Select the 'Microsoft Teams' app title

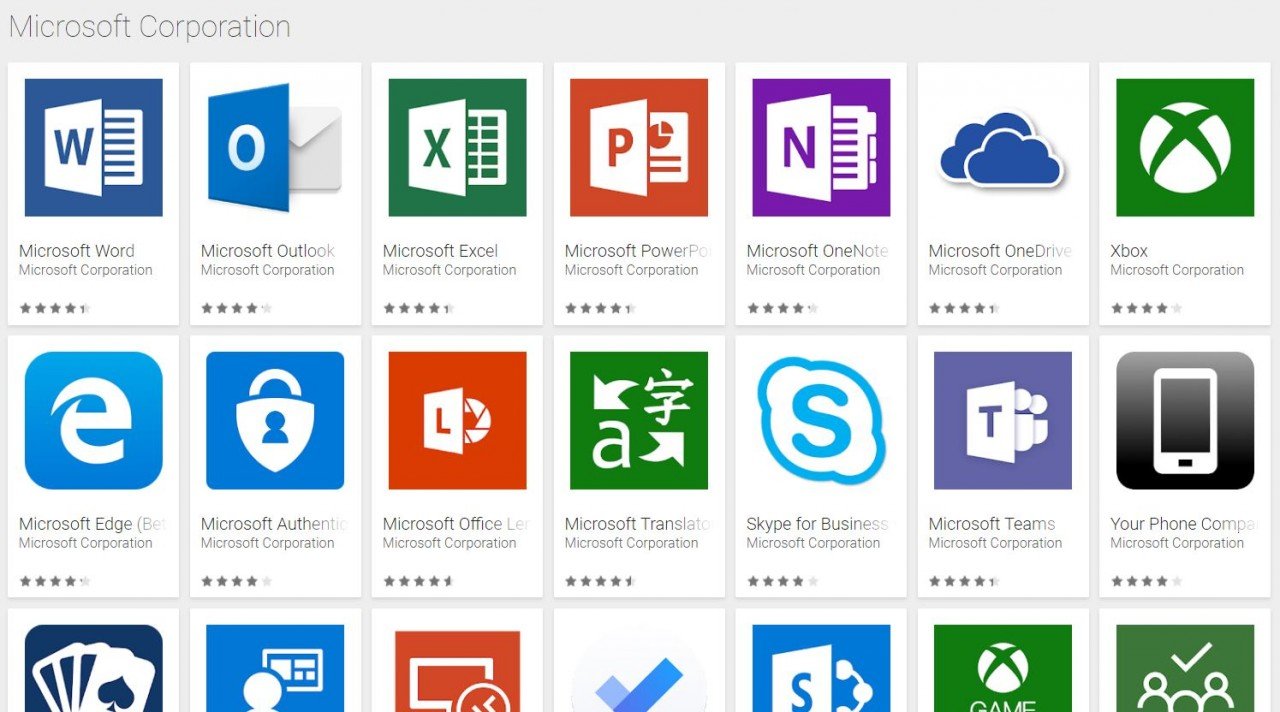pyautogui.click(x=992, y=524)
